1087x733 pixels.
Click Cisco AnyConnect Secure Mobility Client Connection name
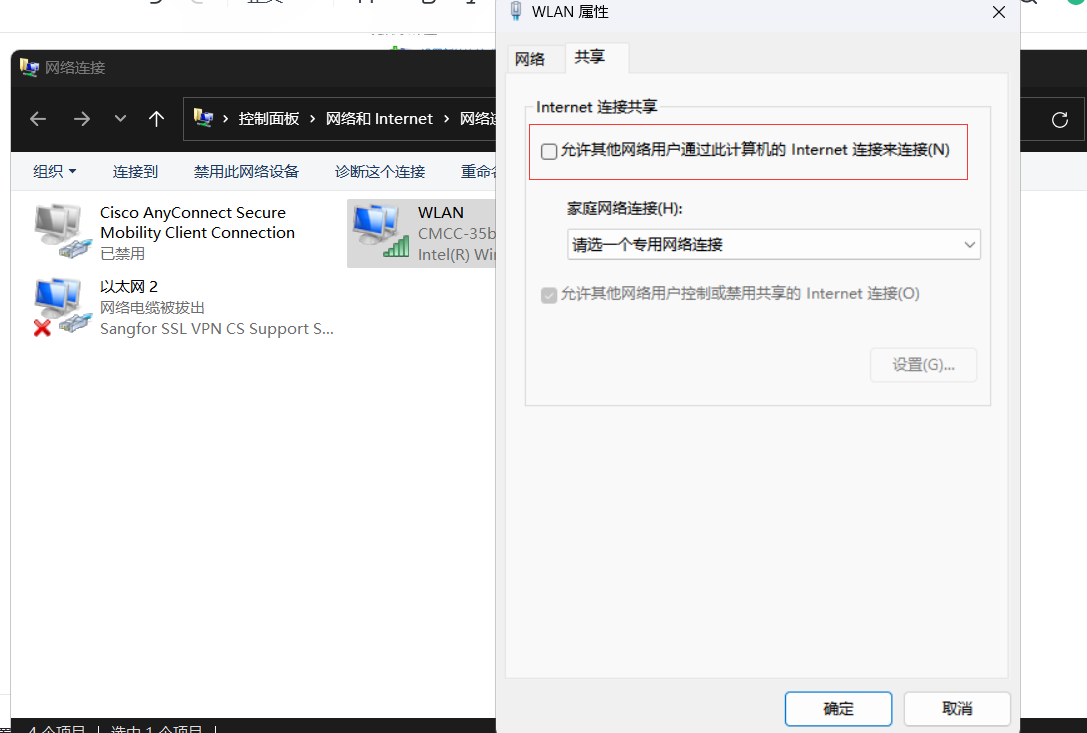coord(198,223)
